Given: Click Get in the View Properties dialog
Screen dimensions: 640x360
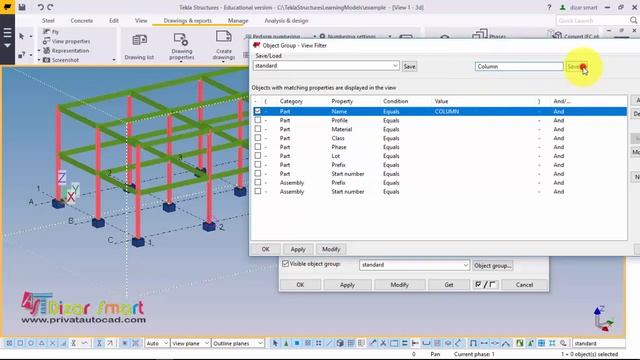Looking at the screenshot, I should pyautogui.click(x=449, y=284).
